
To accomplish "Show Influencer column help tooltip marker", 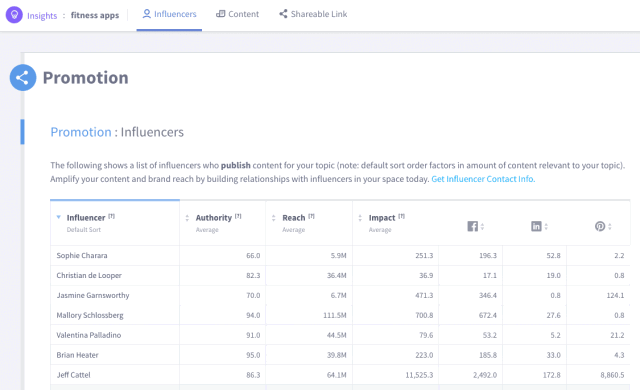I will (112, 216).
